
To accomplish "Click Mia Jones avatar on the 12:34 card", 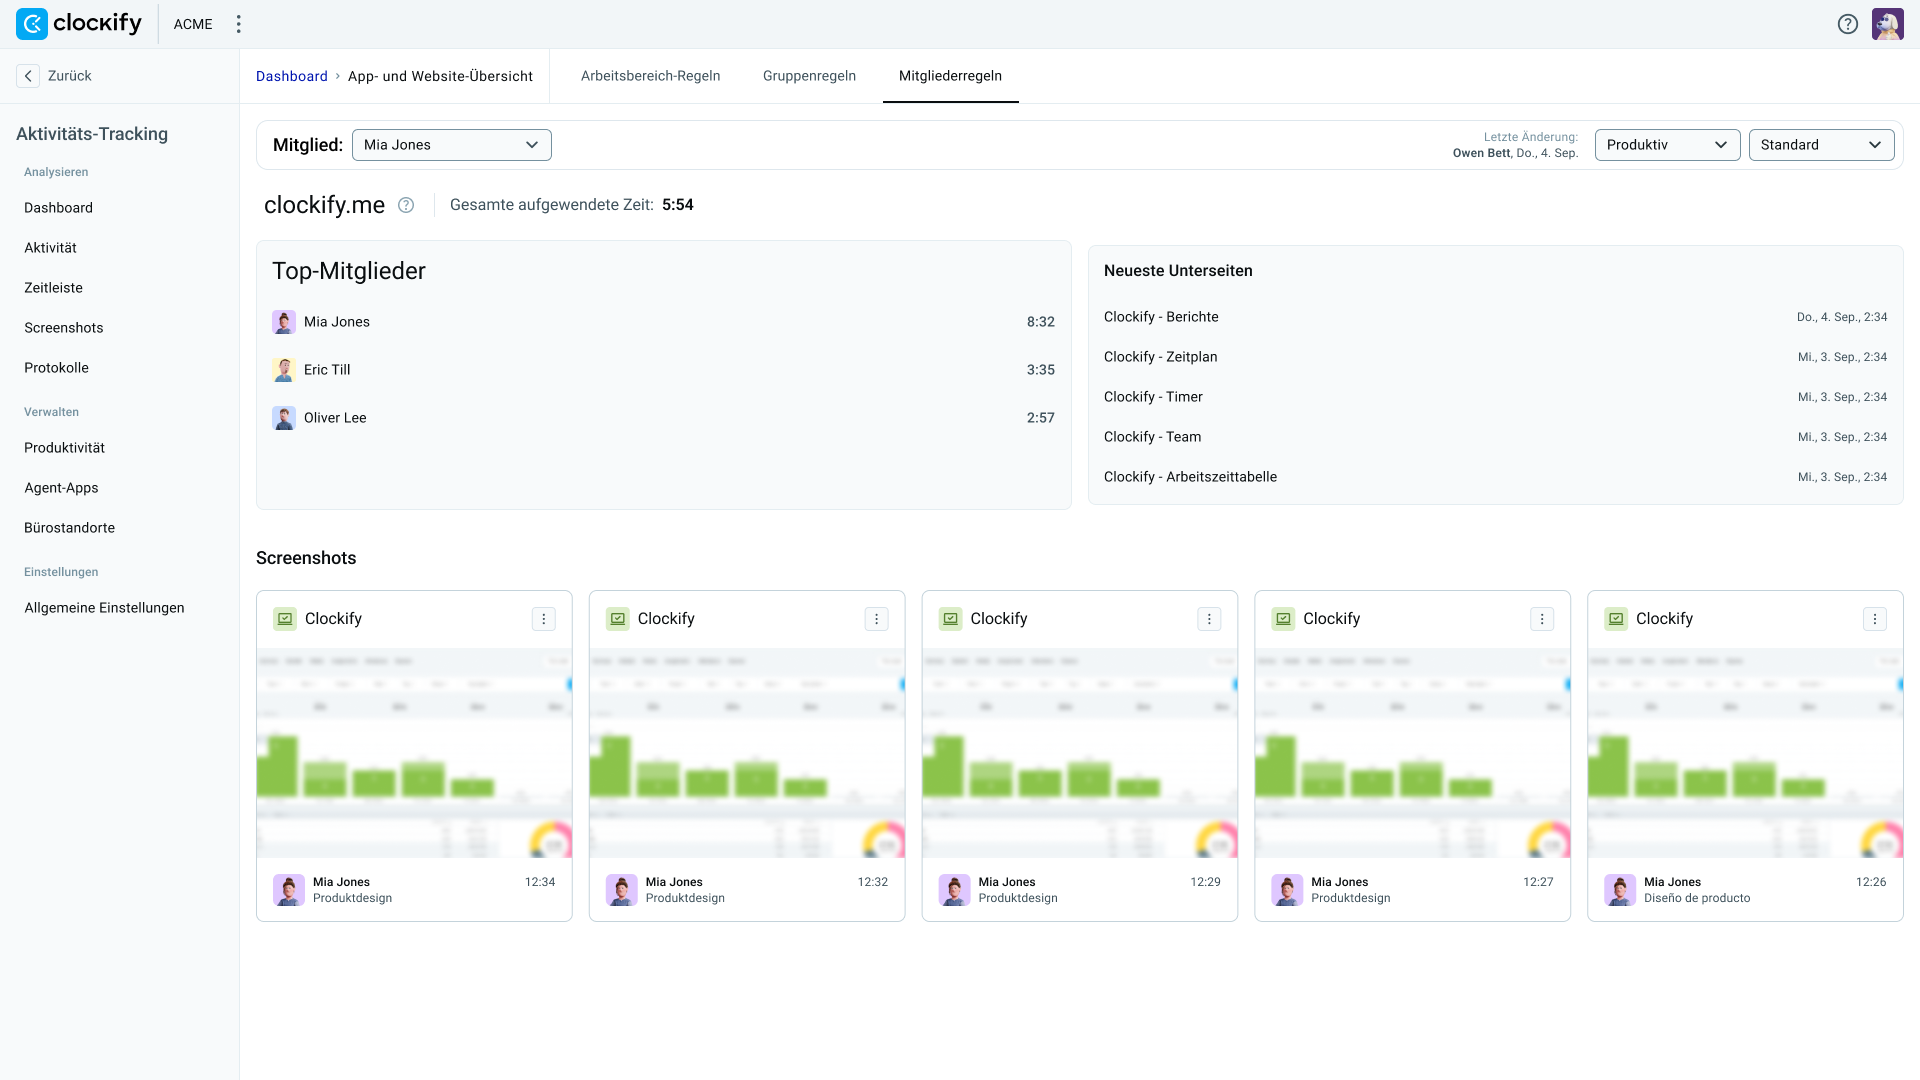I will (289, 890).
